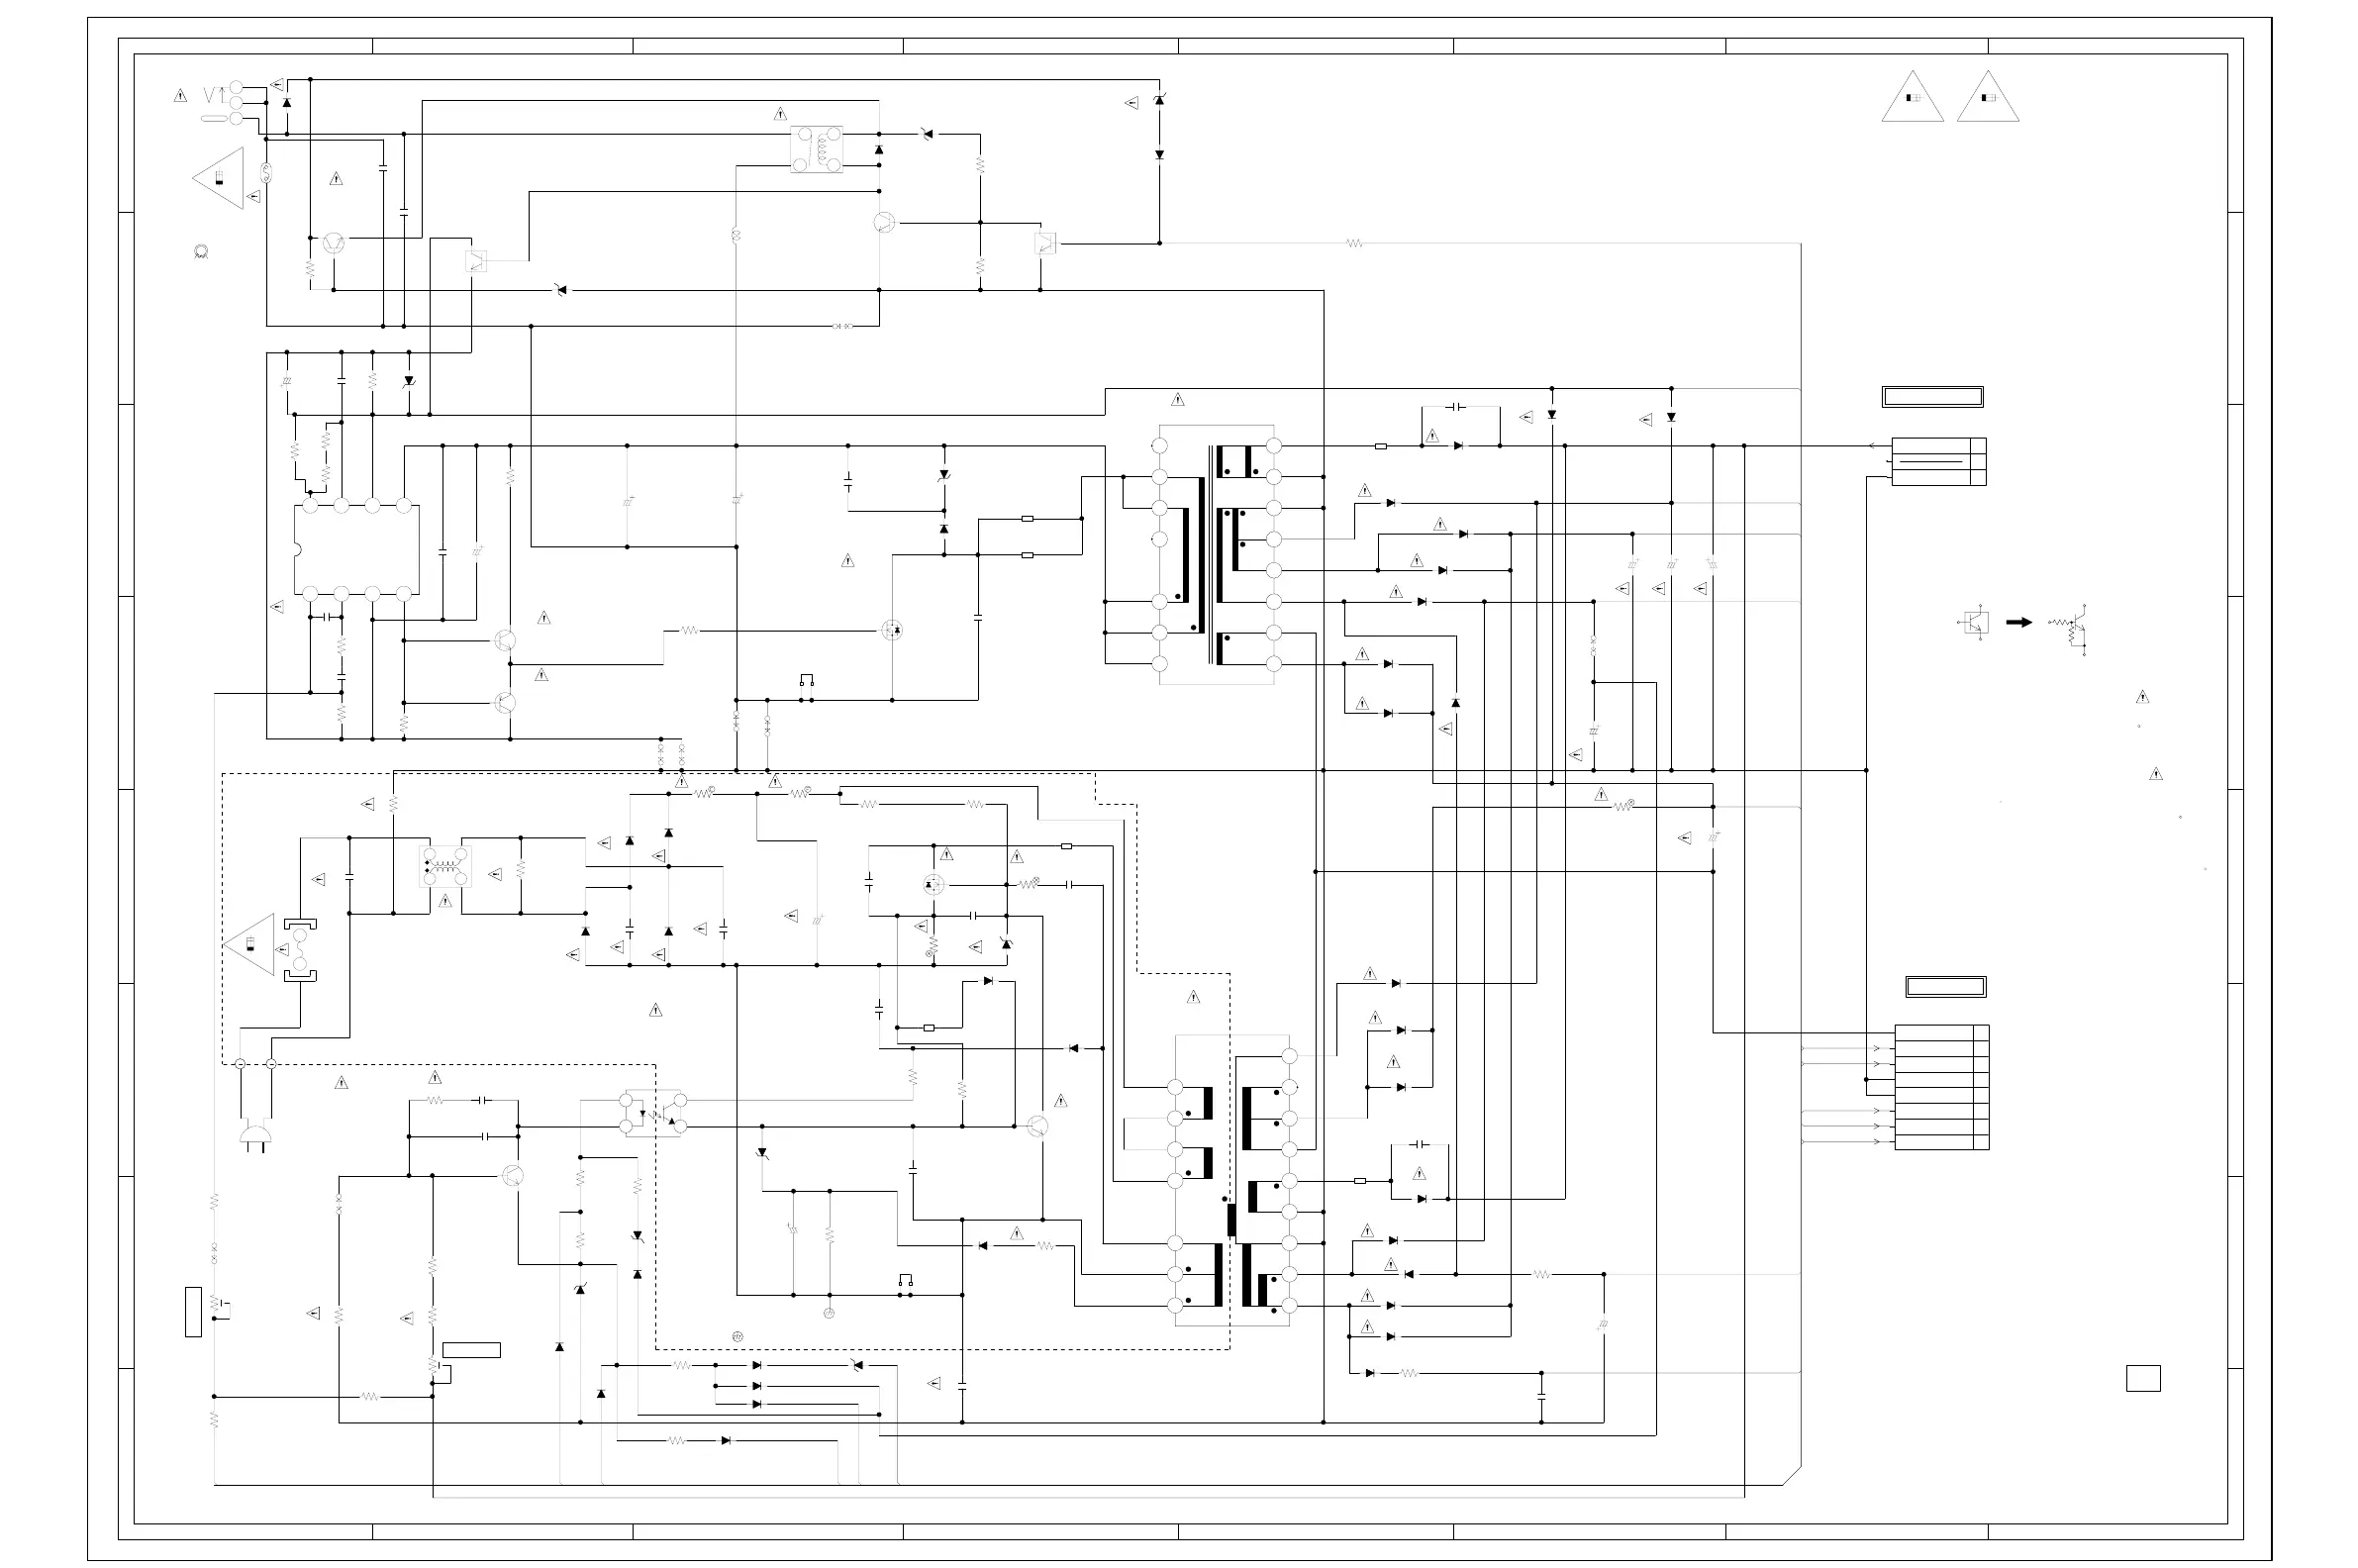This screenshot has height=1568, width=2358.
Task: Select the boxed transistor left of the black arrow
Action: click(1975, 622)
